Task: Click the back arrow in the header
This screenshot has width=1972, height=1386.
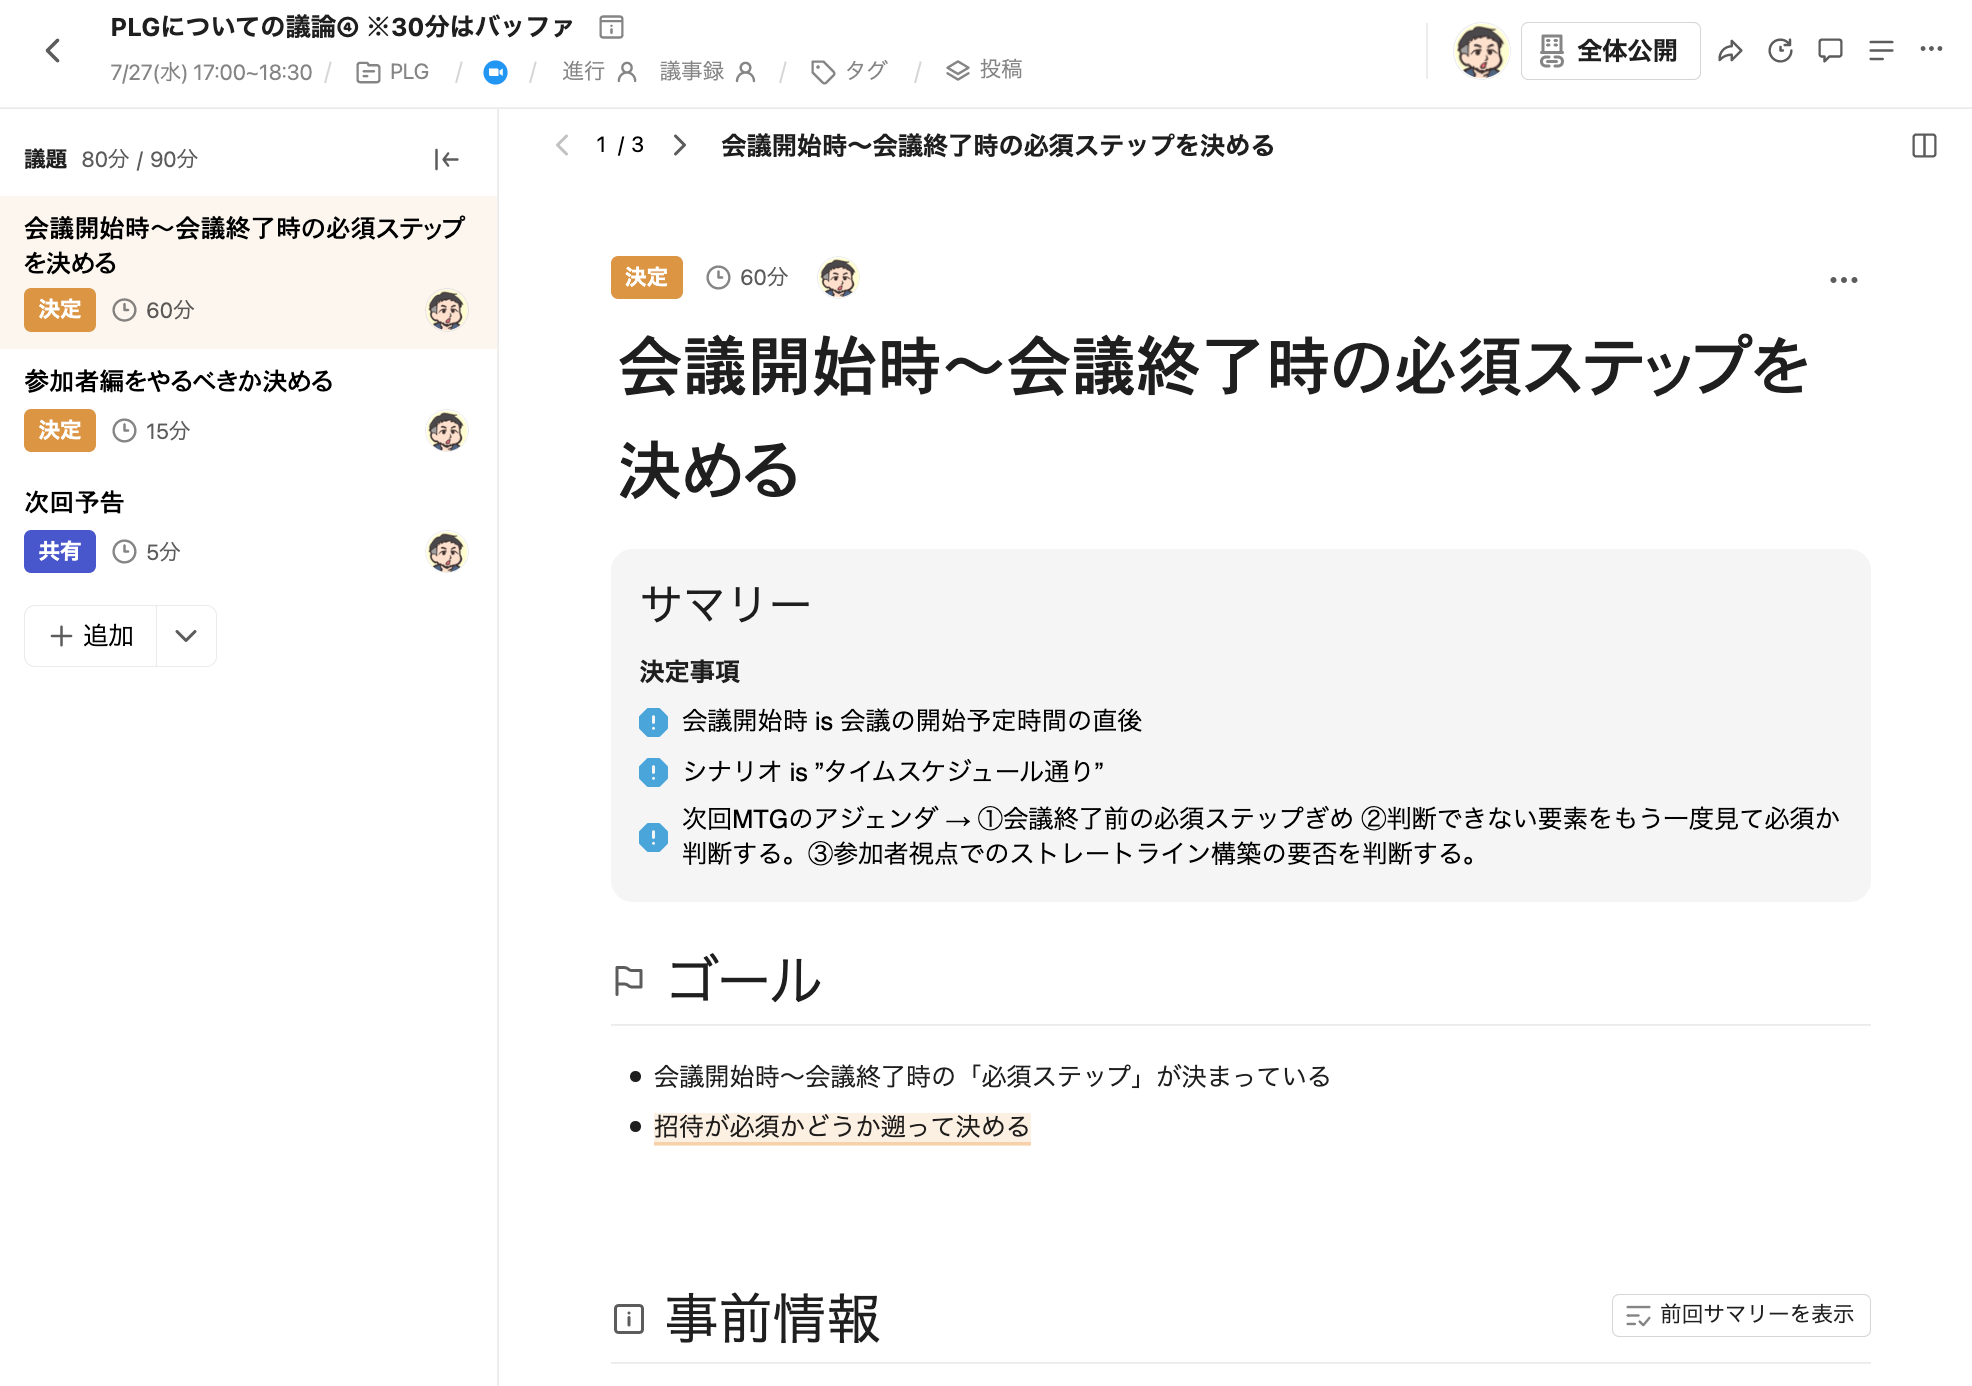Action: (x=53, y=51)
